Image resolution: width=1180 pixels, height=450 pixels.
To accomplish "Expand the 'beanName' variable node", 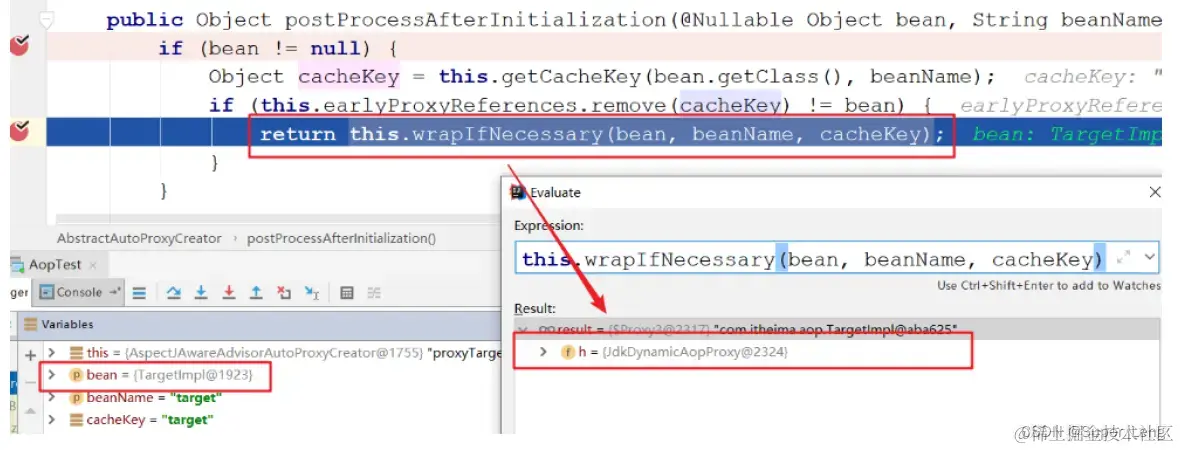I will [x=52, y=397].
